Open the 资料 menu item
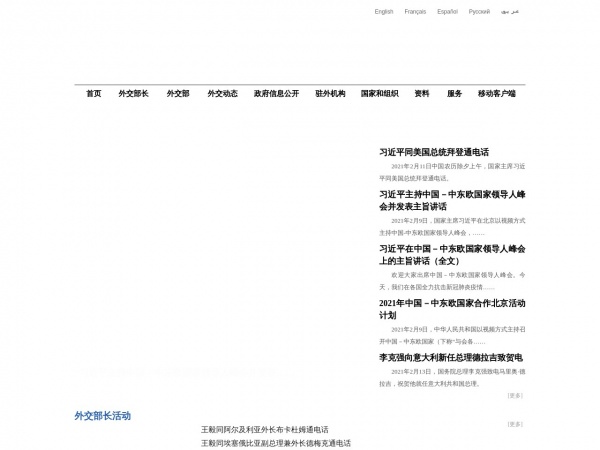Viewport: 600px width, 450px height. coord(422,93)
